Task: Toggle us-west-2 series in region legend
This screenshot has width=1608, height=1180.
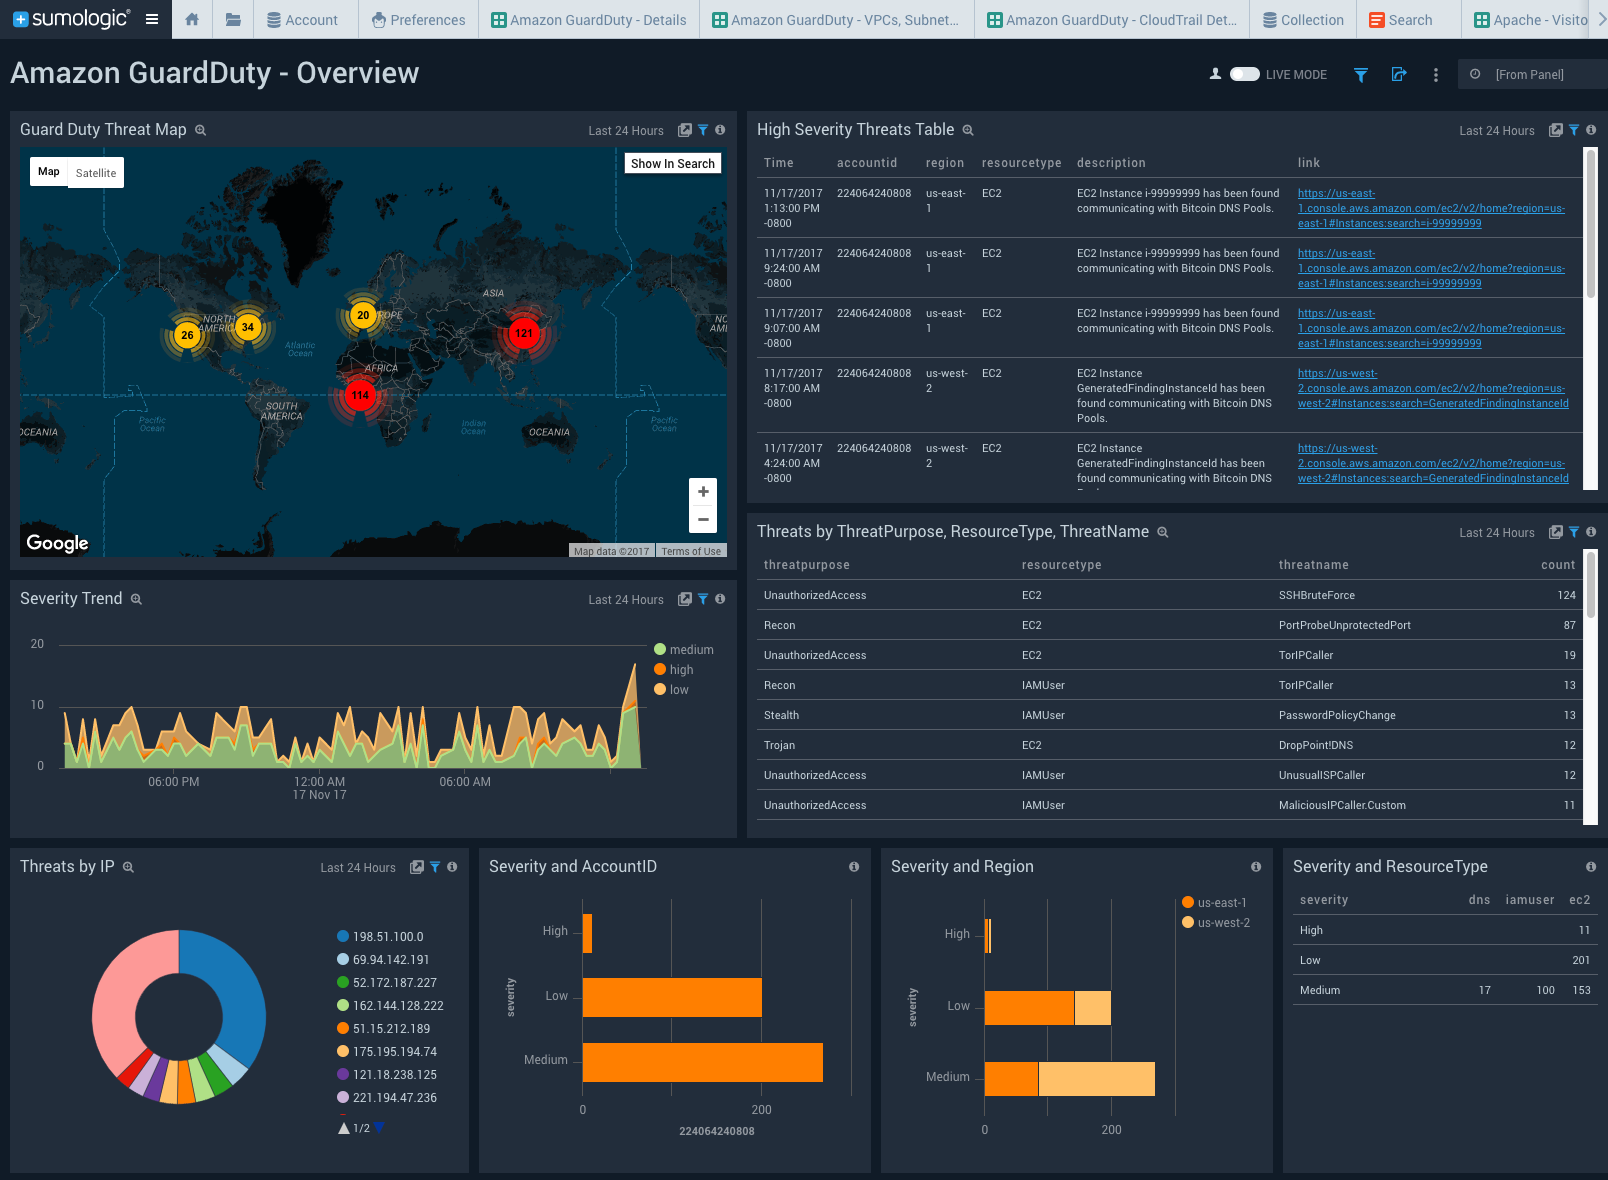Action: pos(1216,923)
